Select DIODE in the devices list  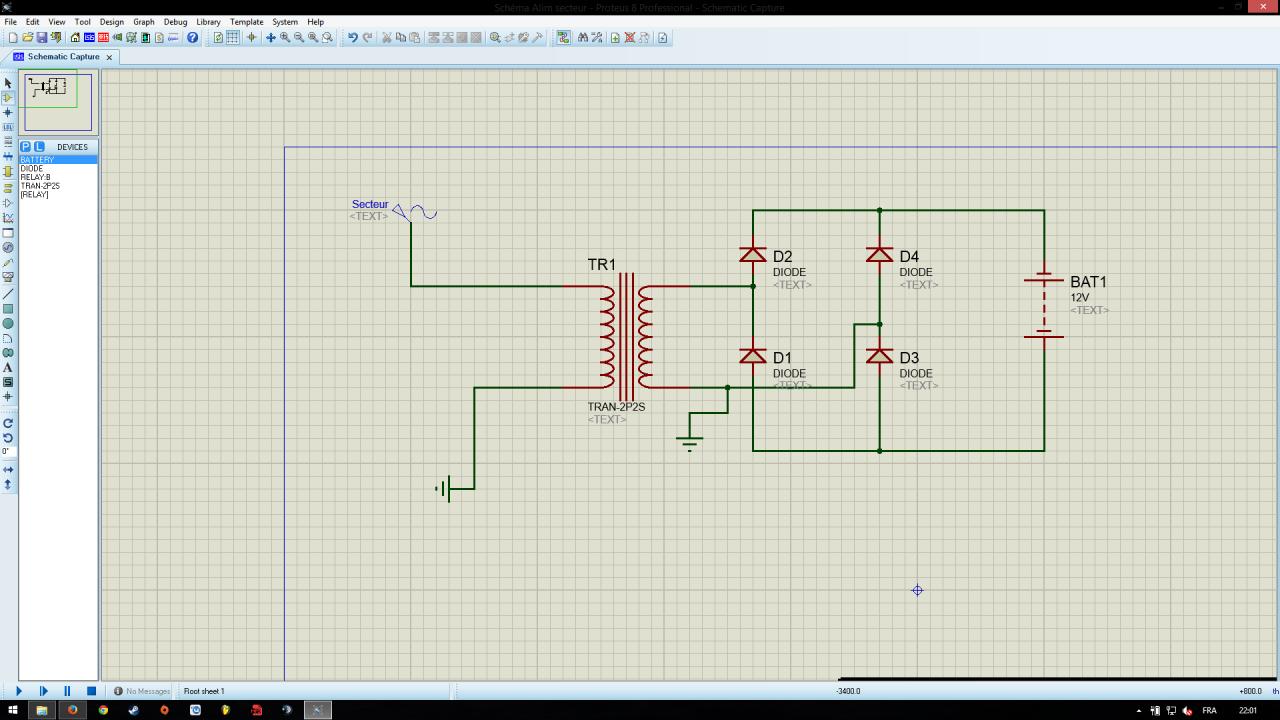[32, 169]
